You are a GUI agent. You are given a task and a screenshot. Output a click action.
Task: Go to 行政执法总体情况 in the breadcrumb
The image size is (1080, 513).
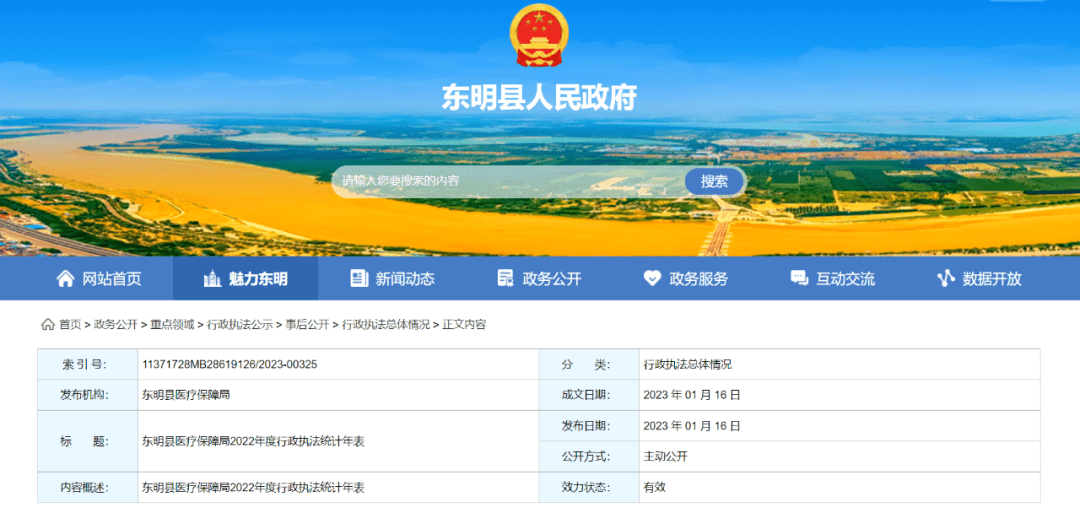point(386,324)
